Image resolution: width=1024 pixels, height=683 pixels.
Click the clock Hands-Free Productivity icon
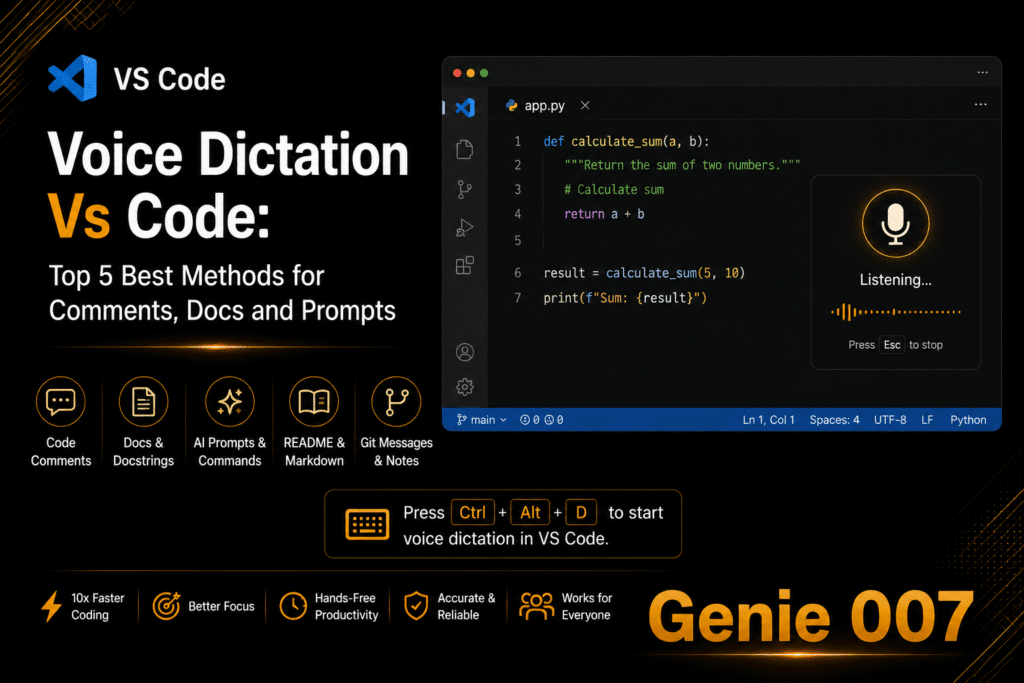click(293, 606)
